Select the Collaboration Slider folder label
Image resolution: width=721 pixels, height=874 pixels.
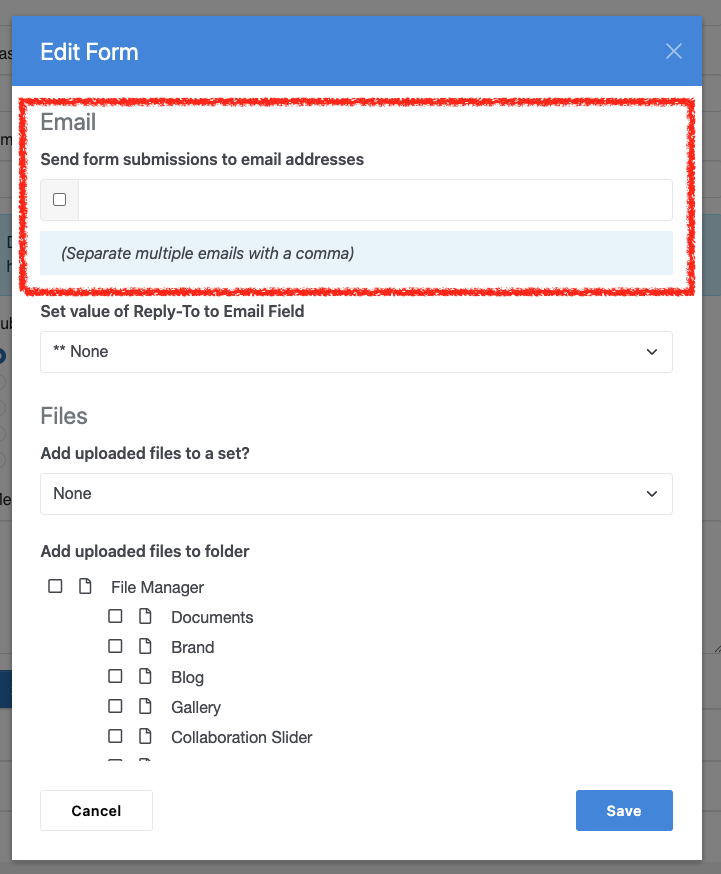coord(241,737)
